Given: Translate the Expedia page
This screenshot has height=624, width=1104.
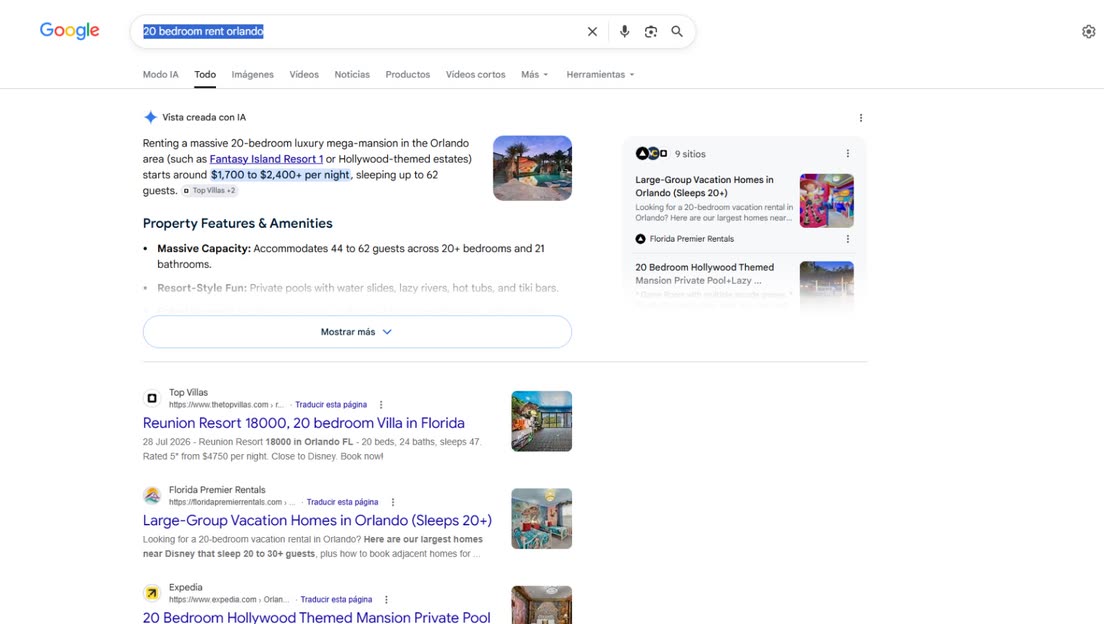Looking at the screenshot, I should click(x=336, y=599).
